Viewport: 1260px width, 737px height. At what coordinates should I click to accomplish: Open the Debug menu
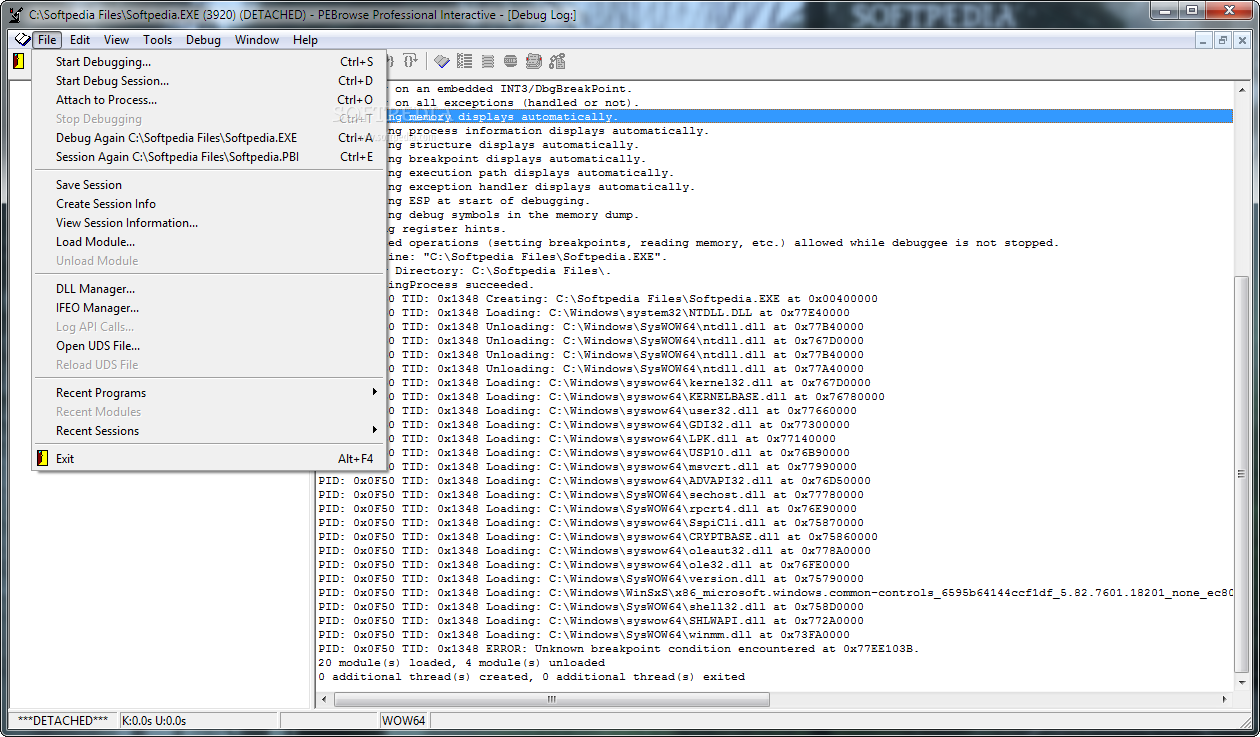tap(203, 40)
